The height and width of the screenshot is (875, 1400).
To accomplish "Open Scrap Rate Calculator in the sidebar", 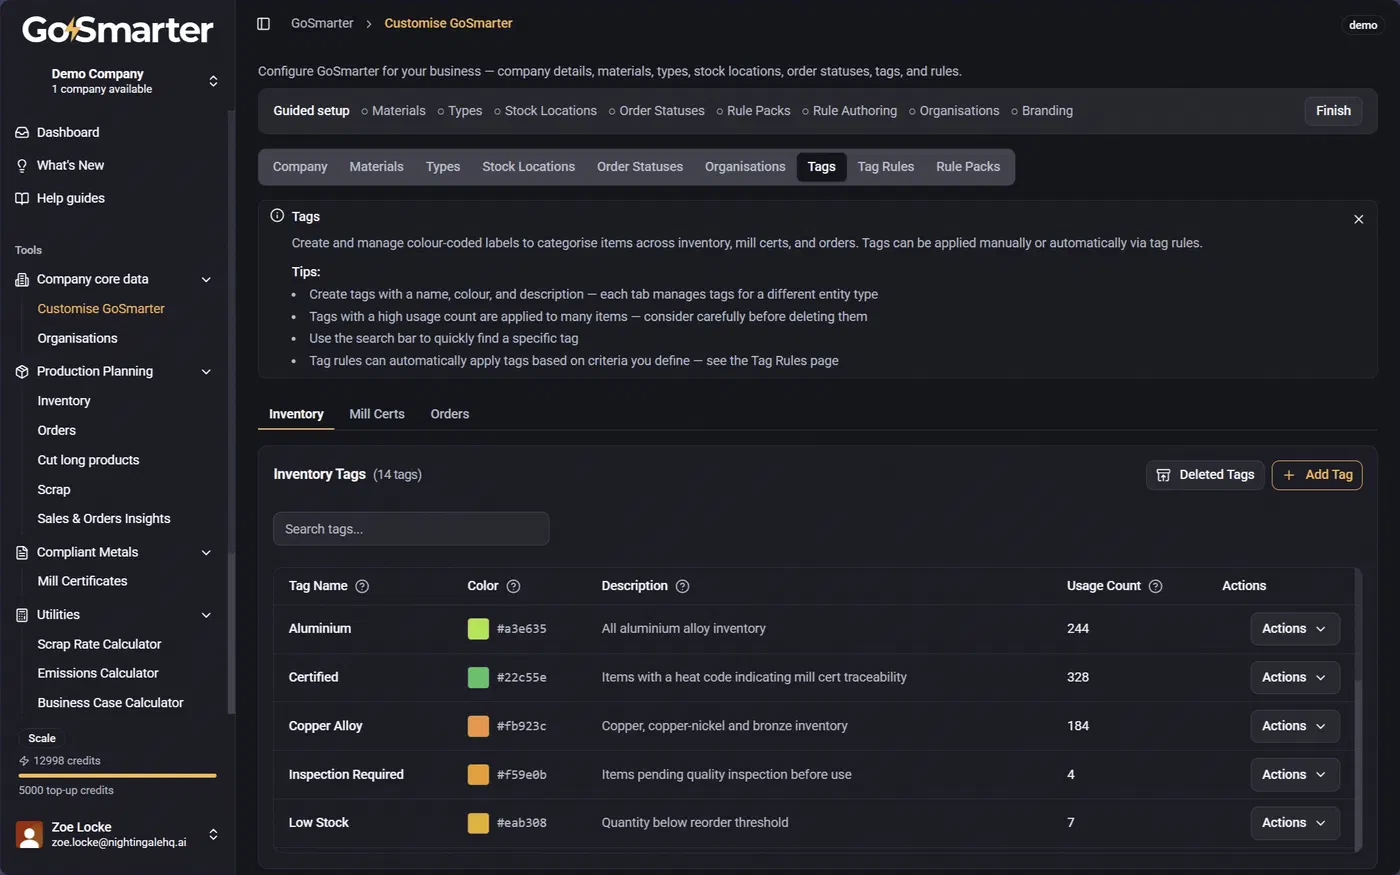I will pyautogui.click(x=99, y=644).
